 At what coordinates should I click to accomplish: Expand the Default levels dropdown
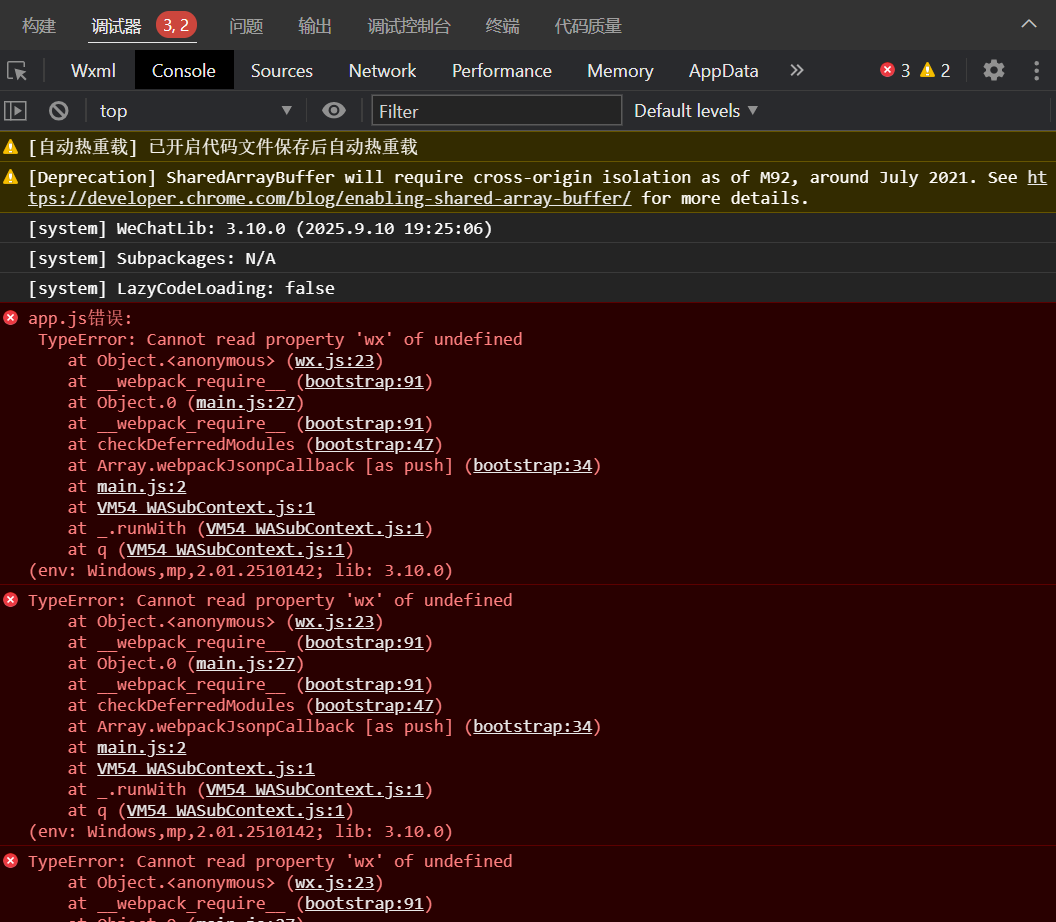pyautogui.click(x=696, y=111)
